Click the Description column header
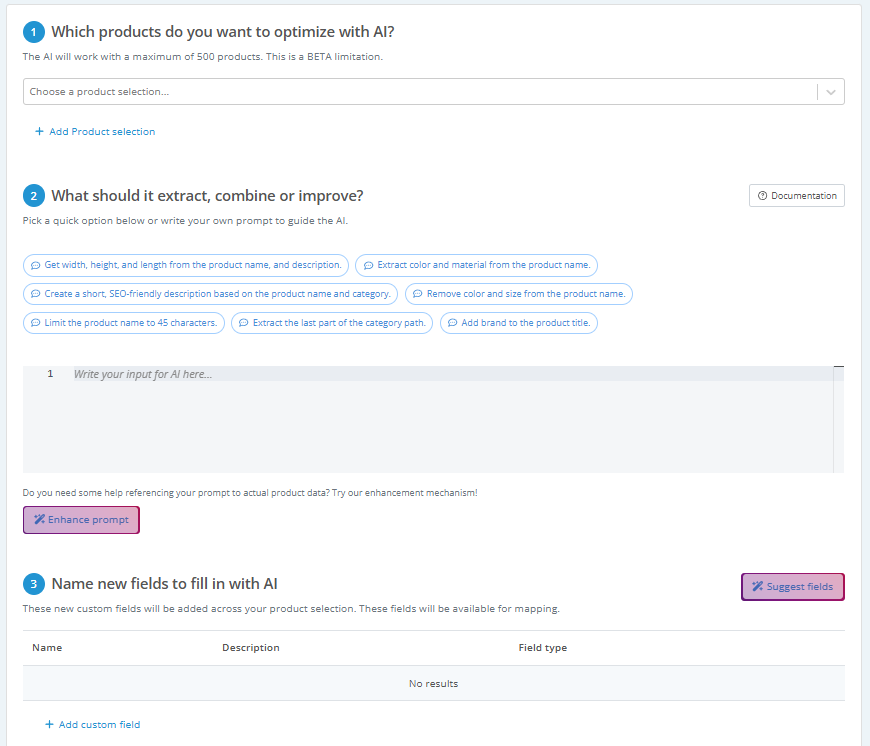The image size is (870, 746). coord(251,648)
